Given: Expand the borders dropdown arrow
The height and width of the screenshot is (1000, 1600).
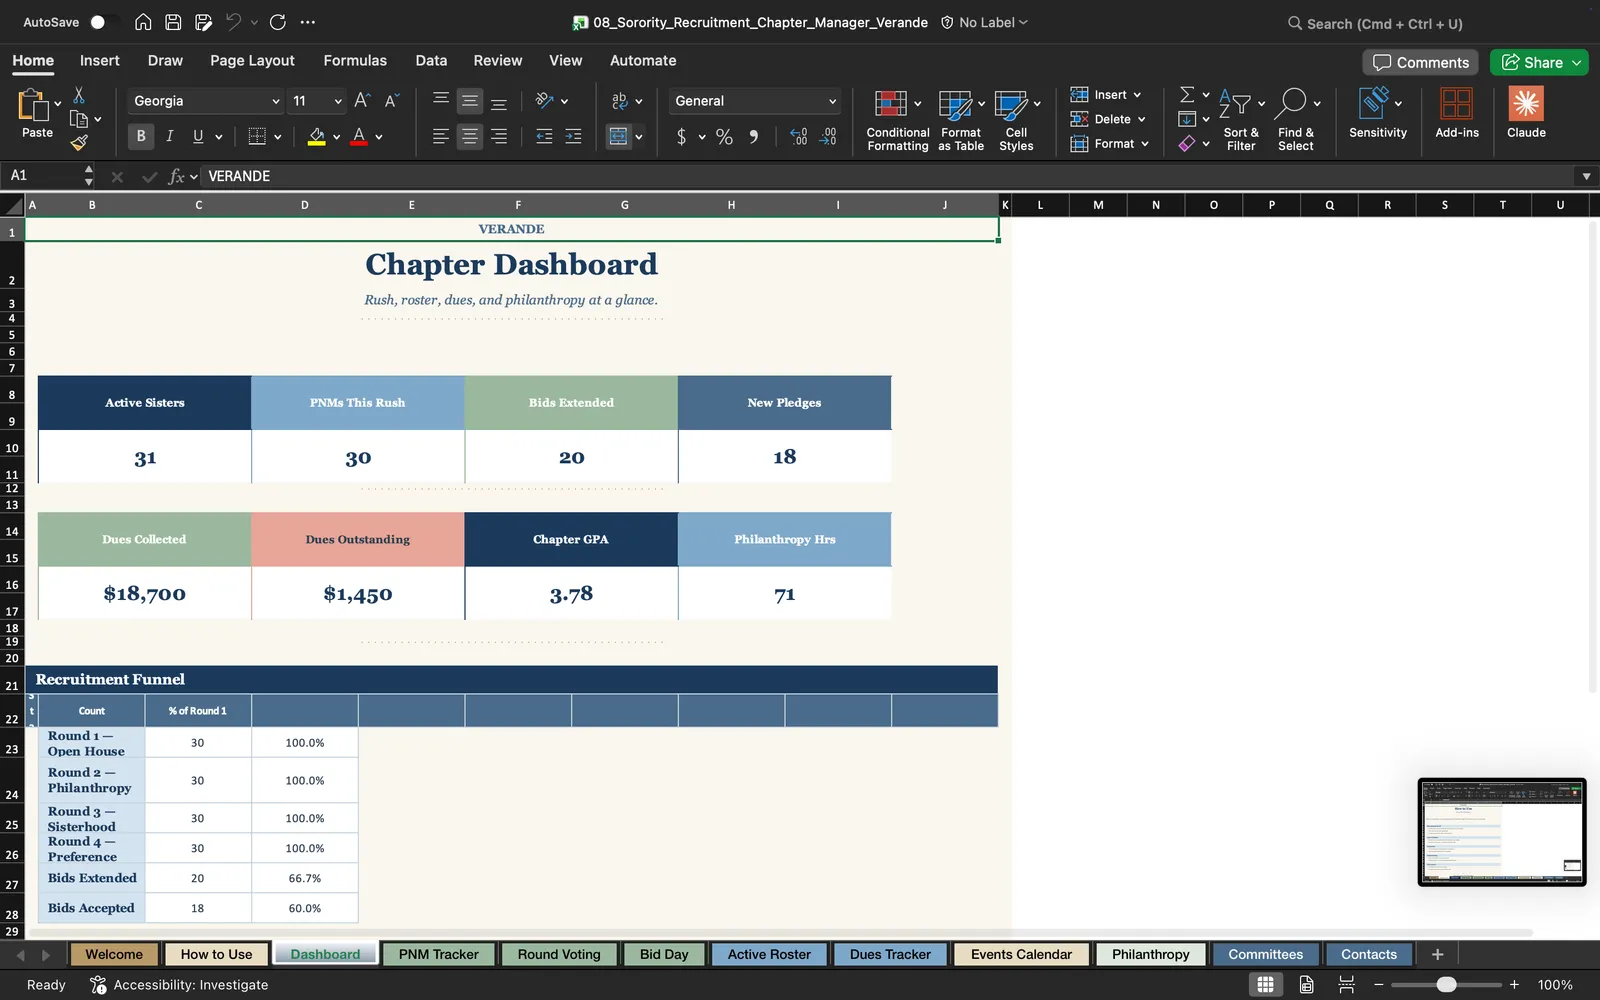Looking at the screenshot, I should (278, 137).
